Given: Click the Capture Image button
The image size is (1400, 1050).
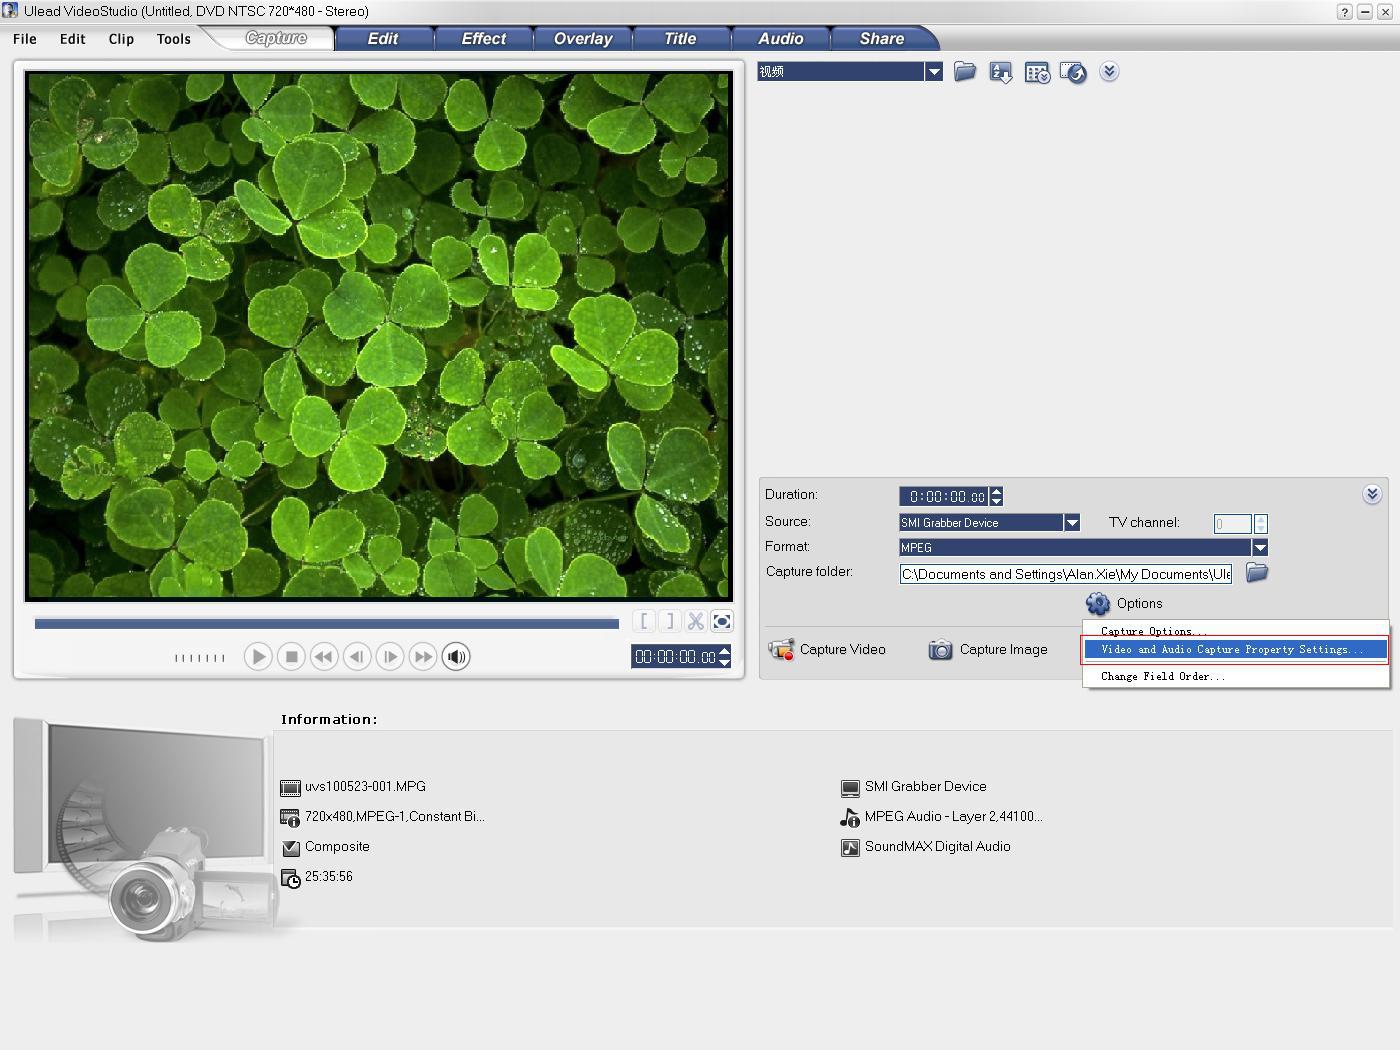Looking at the screenshot, I should [988, 650].
